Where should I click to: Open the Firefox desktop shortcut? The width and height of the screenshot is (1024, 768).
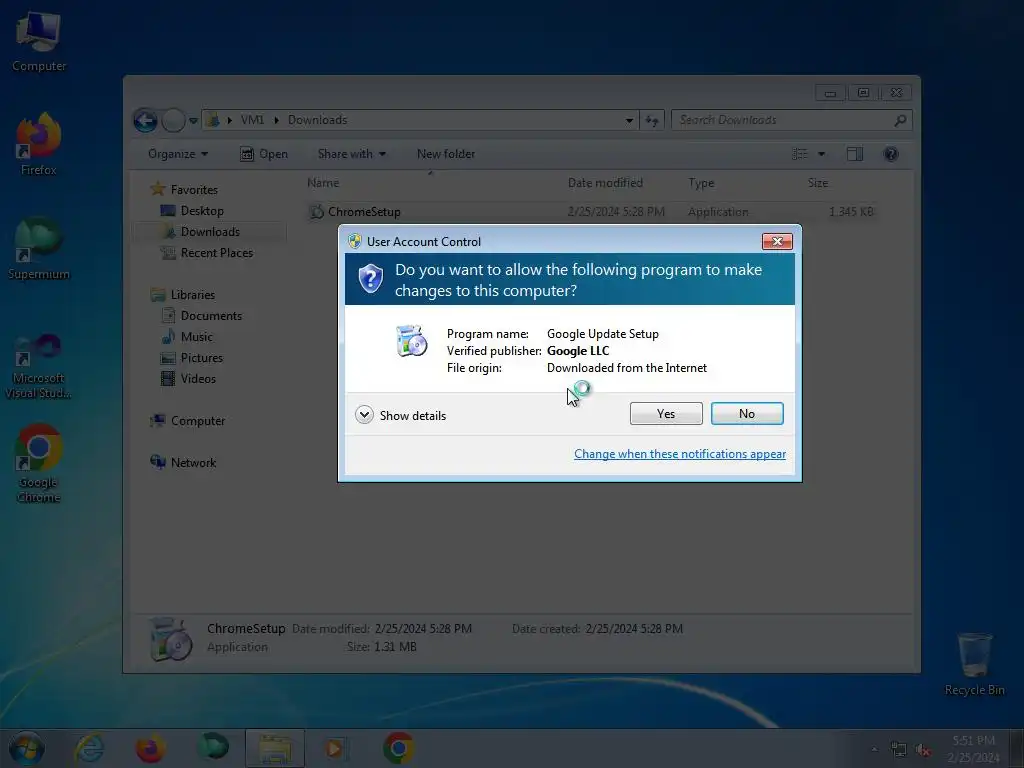coord(39,144)
